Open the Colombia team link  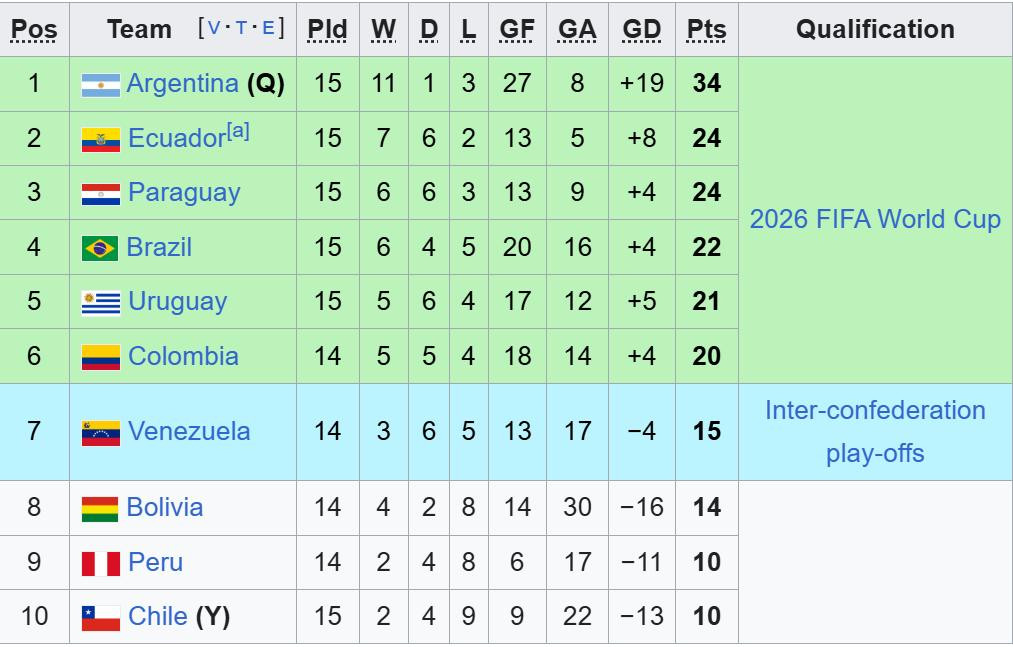tap(183, 356)
